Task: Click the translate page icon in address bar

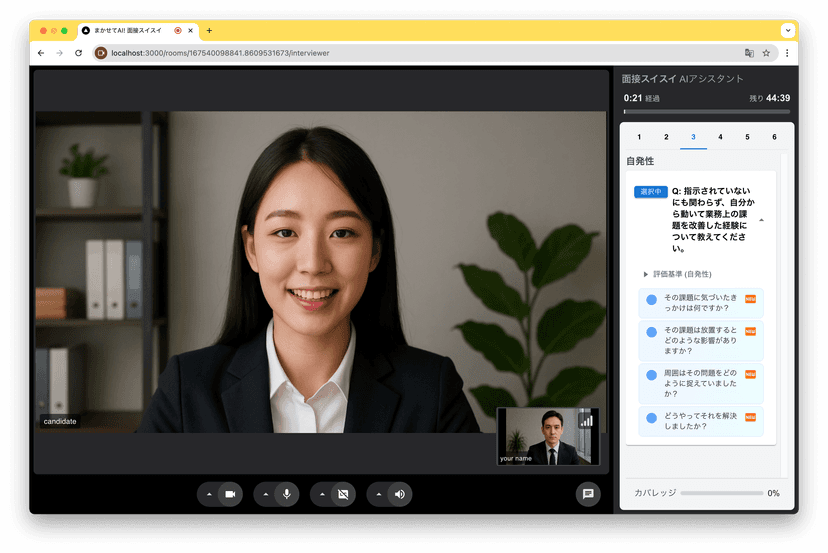Action: (748, 53)
